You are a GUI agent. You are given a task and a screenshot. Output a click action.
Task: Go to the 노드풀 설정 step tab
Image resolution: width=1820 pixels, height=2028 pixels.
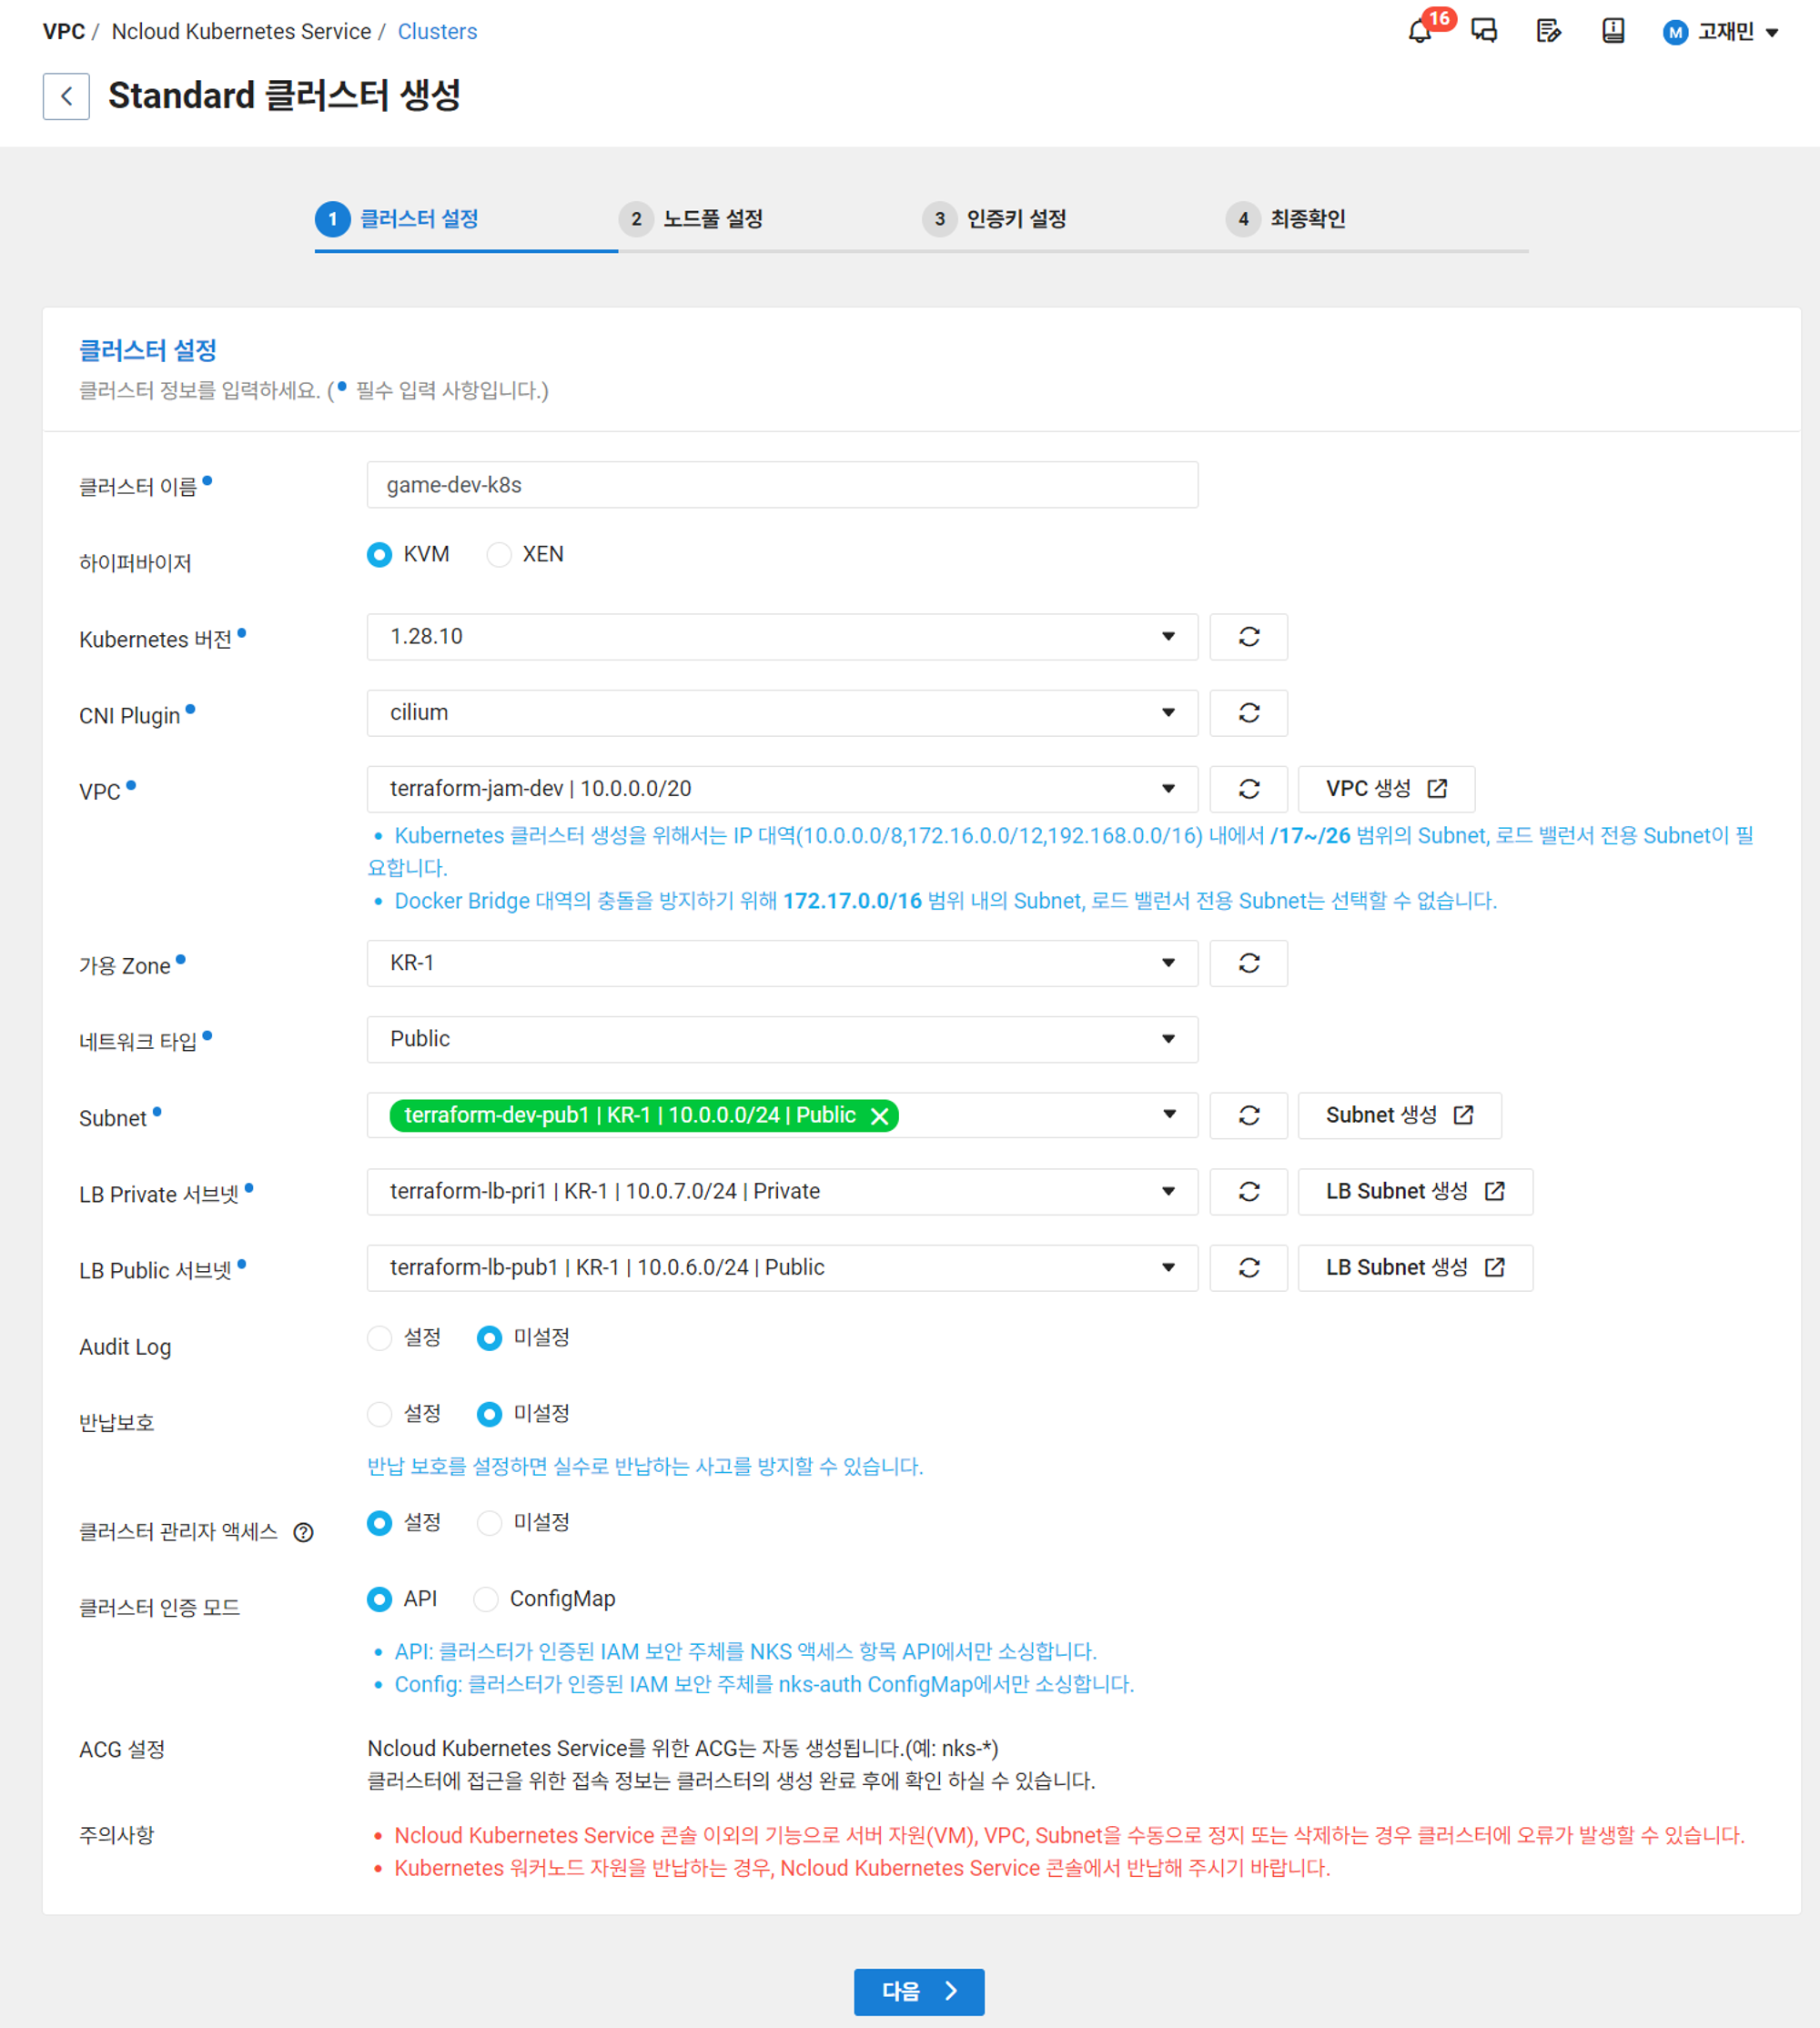(x=712, y=219)
